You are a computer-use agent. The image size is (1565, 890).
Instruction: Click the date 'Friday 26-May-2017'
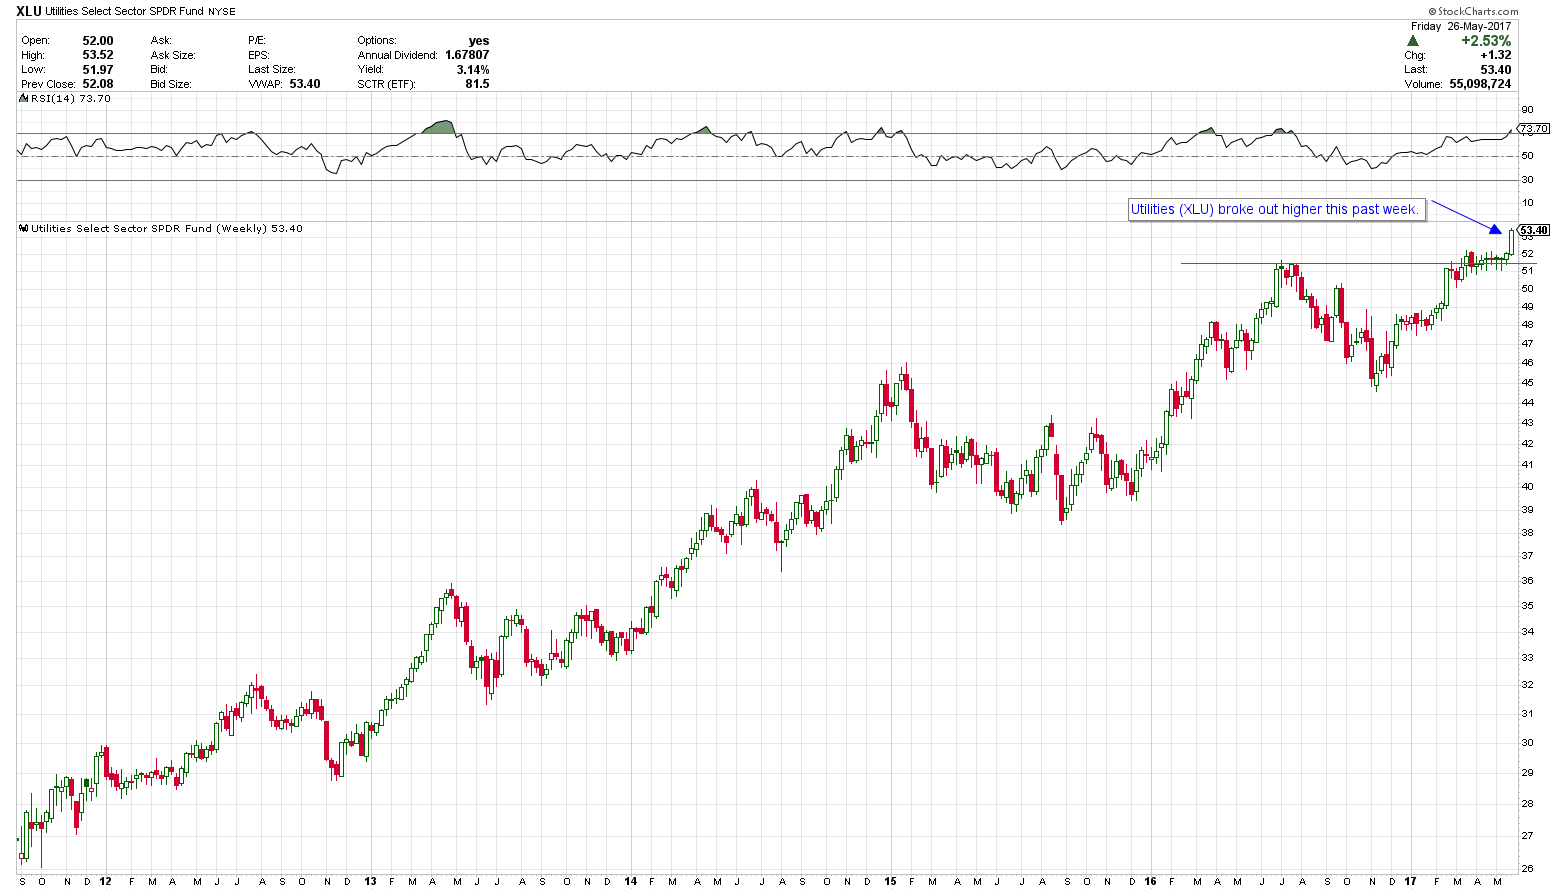click(x=1461, y=26)
